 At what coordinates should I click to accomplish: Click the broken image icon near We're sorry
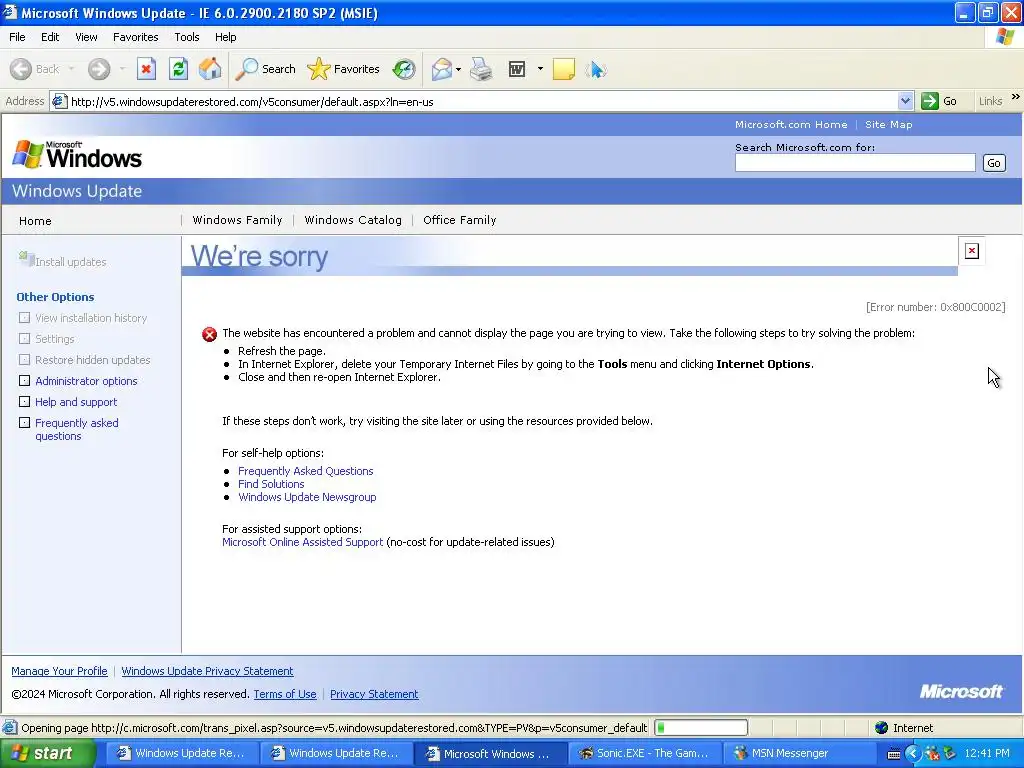coord(972,251)
